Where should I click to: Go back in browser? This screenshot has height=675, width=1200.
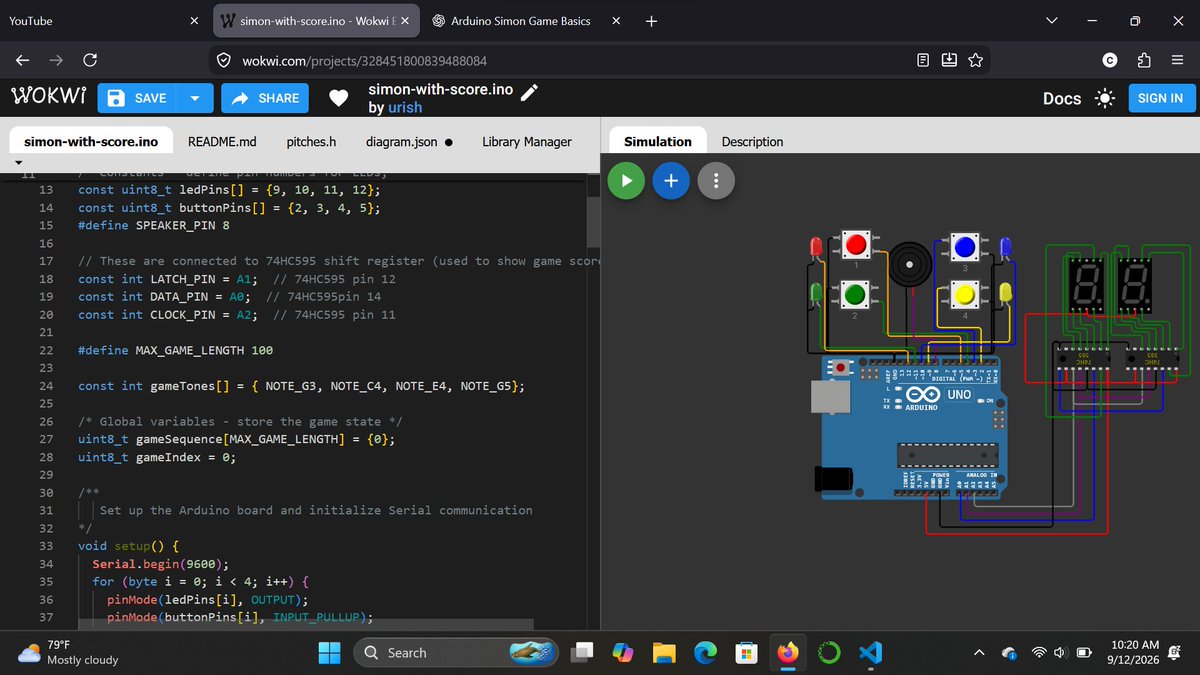point(23,61)
